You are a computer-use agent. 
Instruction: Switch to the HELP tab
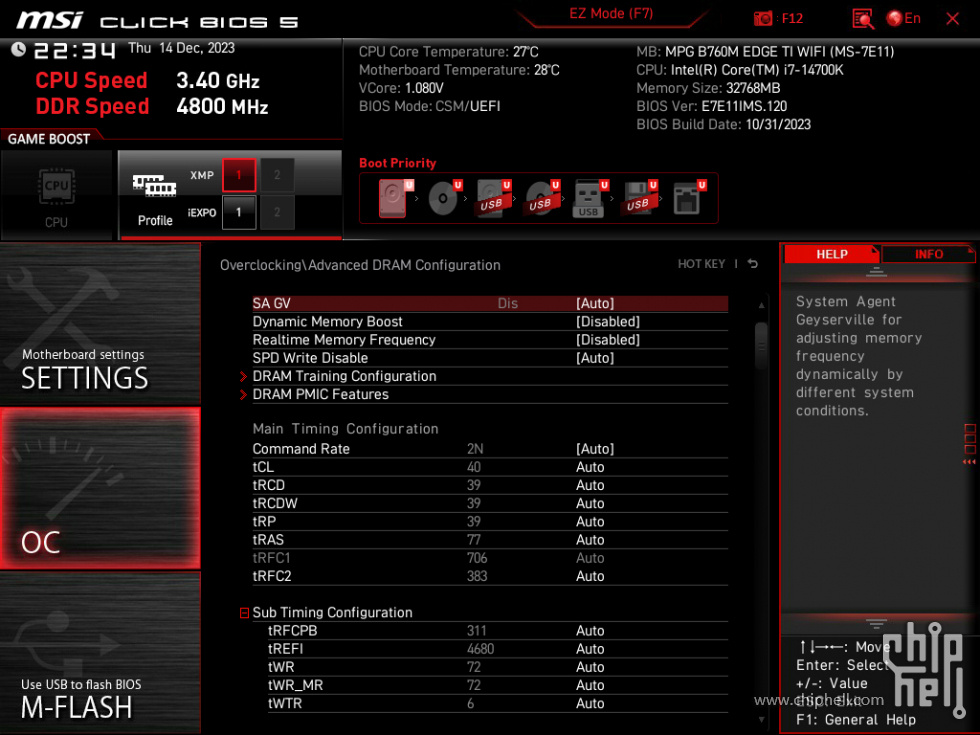click(x=831, y=254)
